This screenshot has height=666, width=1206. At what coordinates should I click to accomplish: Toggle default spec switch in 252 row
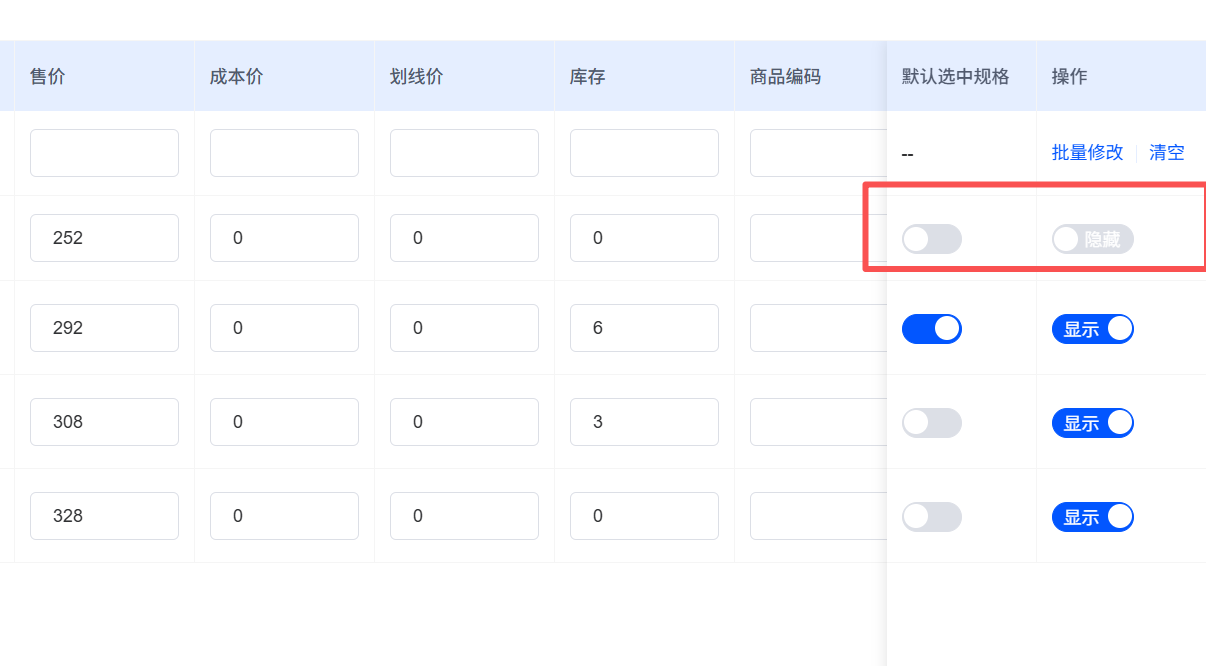931,239
